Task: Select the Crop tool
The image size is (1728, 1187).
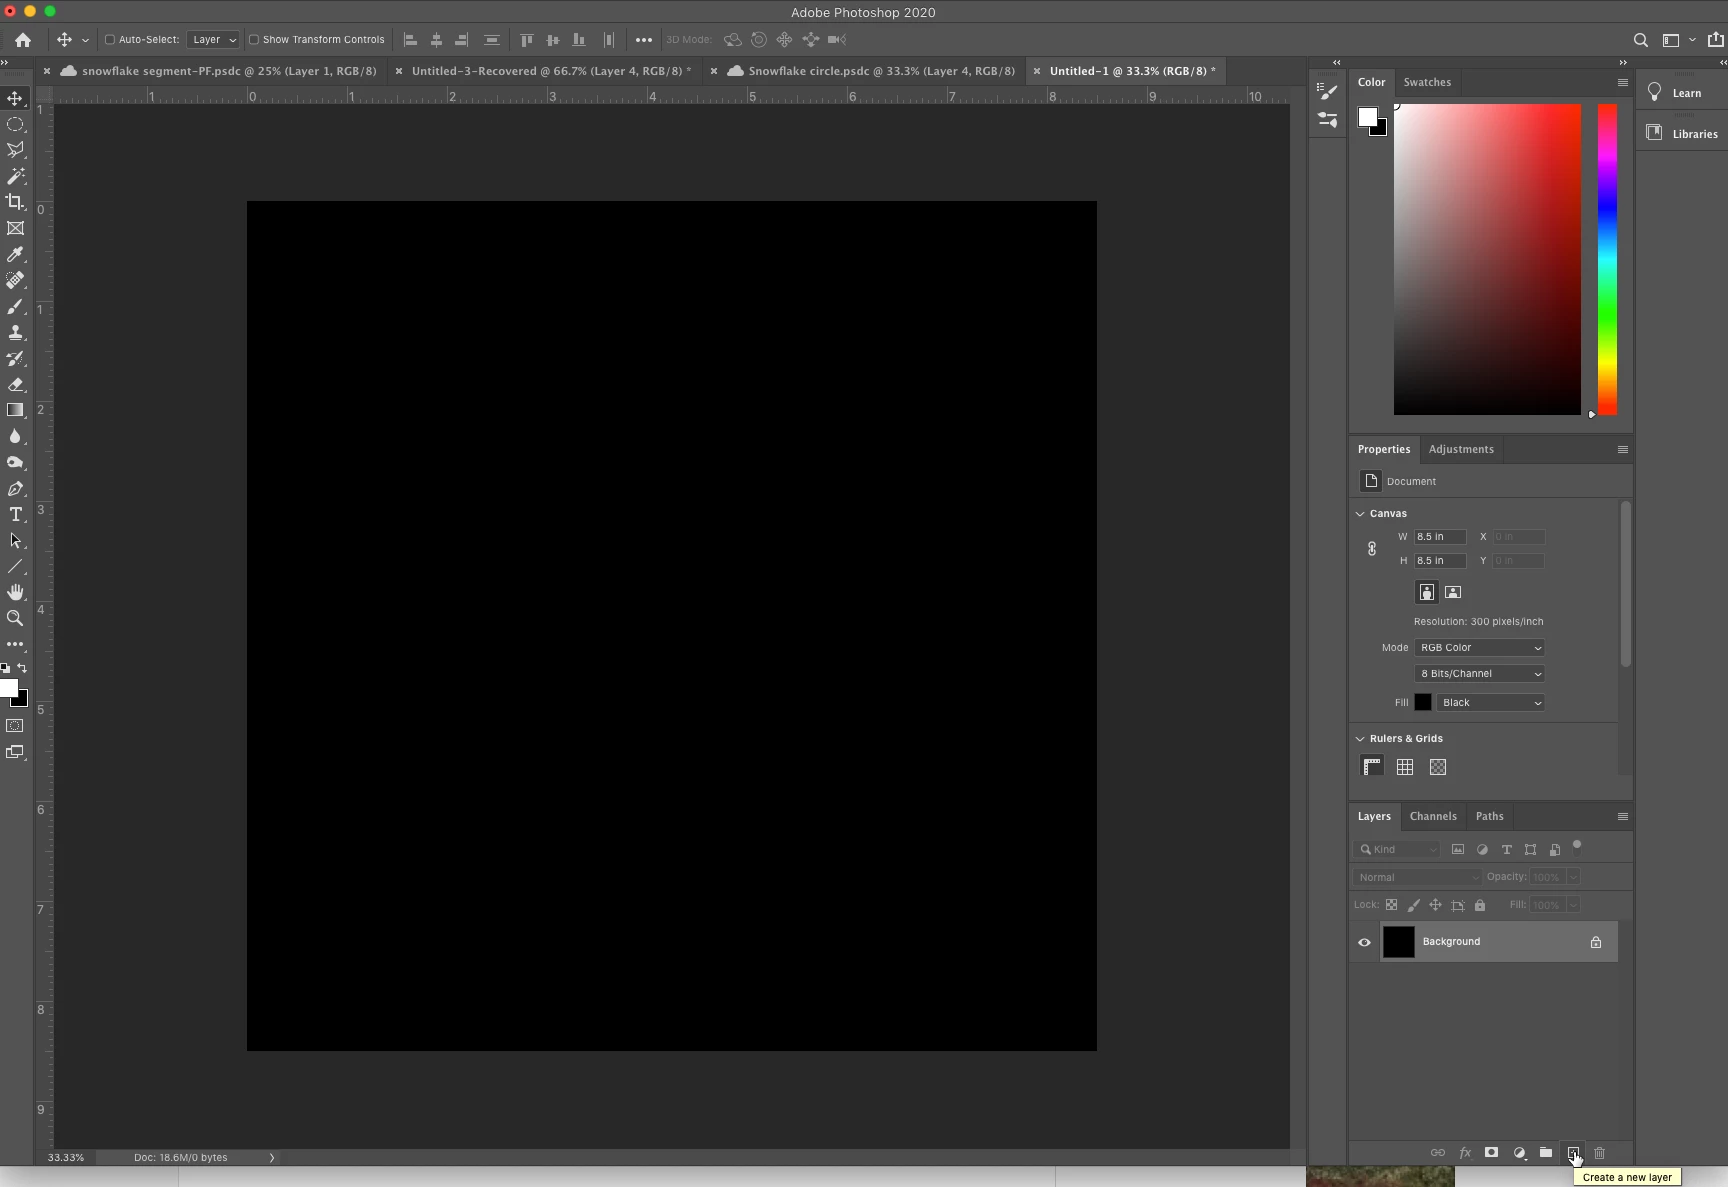Action: coord(15,202)
